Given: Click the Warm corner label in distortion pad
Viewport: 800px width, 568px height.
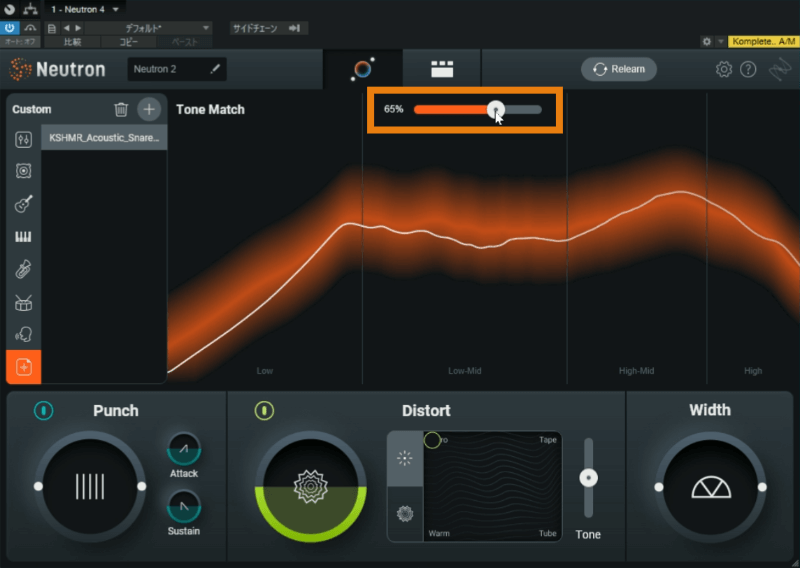Looking at the screenshot, I should [439, 533].
